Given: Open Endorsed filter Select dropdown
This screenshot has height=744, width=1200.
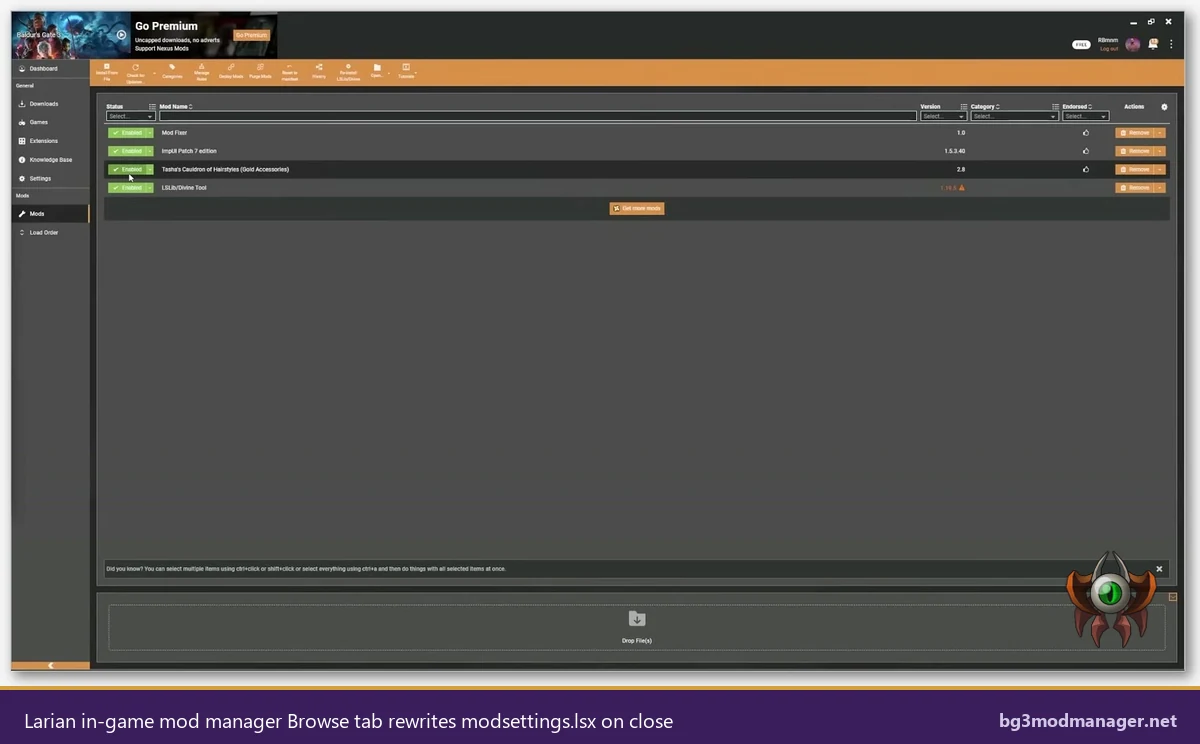Looking at the screenshot, I should tap(1086, 116).
